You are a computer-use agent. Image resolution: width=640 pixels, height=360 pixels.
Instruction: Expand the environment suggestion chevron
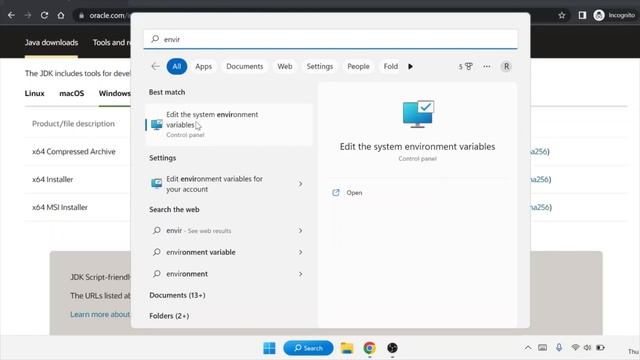(x=300, y=274)
